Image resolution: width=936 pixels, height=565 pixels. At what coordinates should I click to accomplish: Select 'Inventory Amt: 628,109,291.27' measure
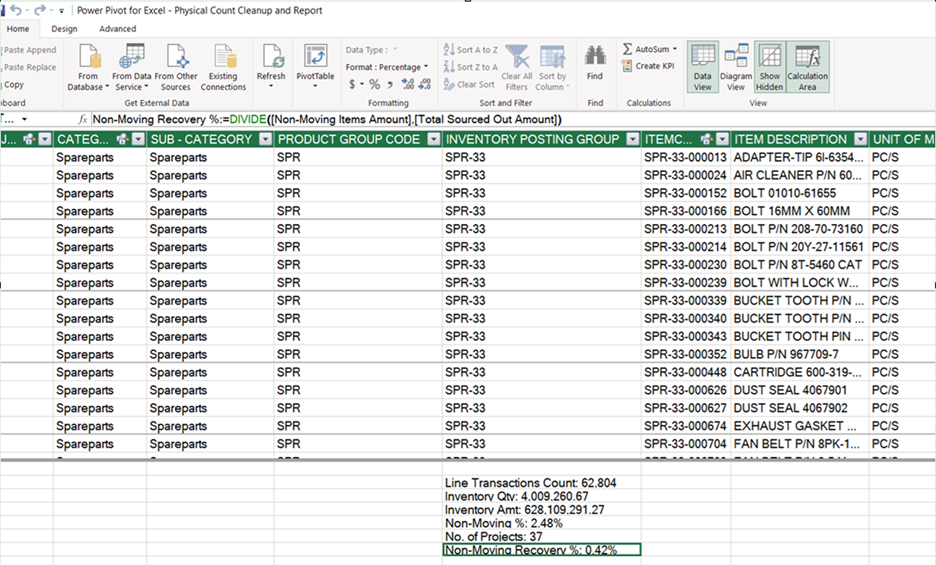(541, 509)
